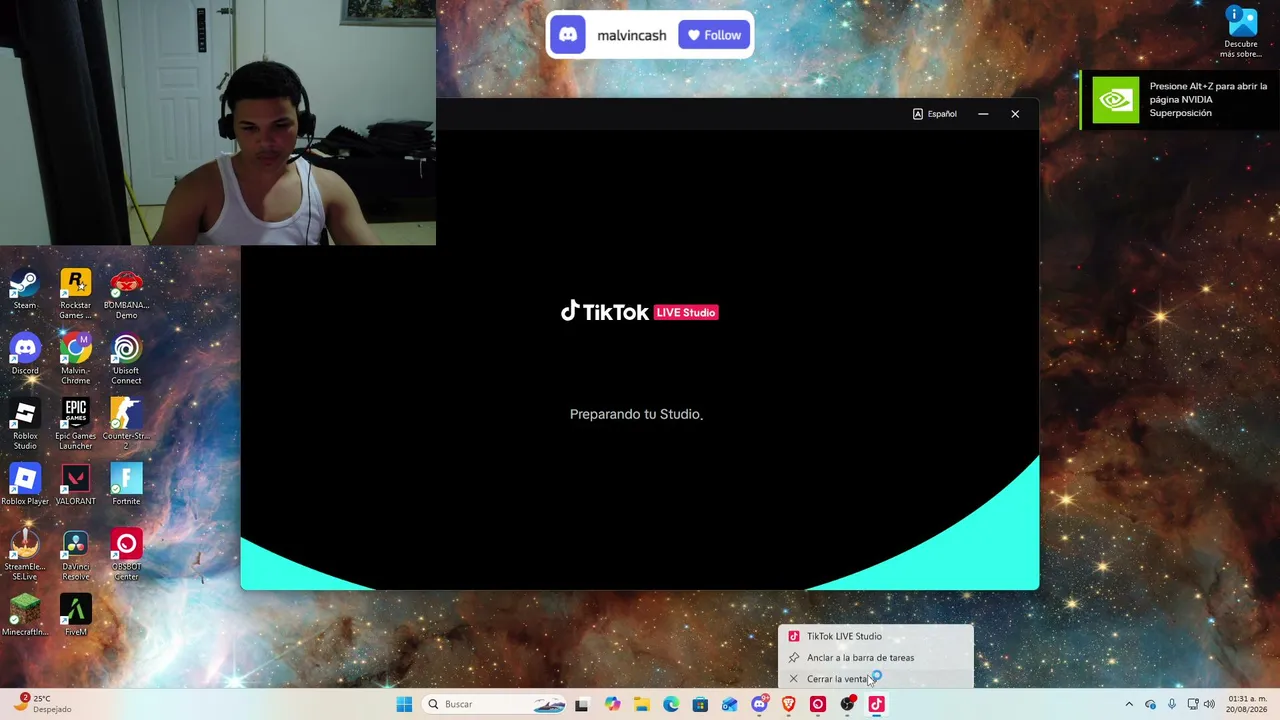Show hidden system tray icons
1280x720 pixels.
(x=1129, y=704)
